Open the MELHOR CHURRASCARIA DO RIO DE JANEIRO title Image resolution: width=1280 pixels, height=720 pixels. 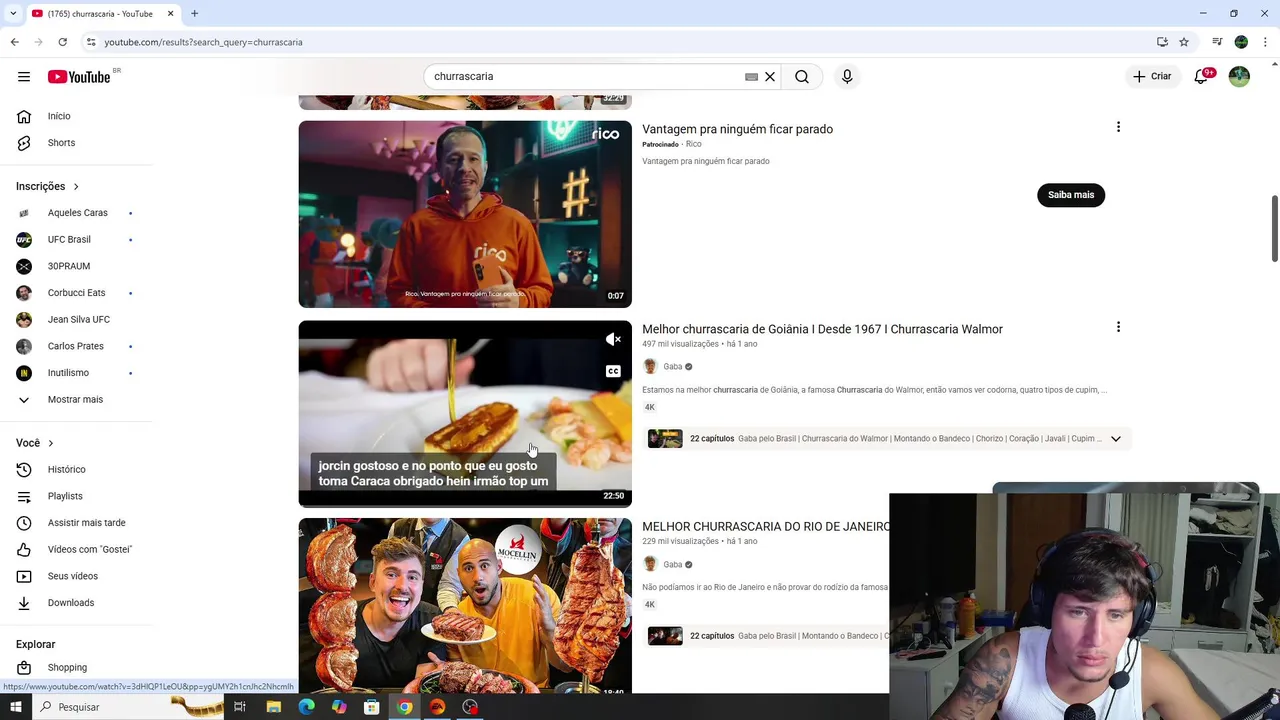point(765,527)
